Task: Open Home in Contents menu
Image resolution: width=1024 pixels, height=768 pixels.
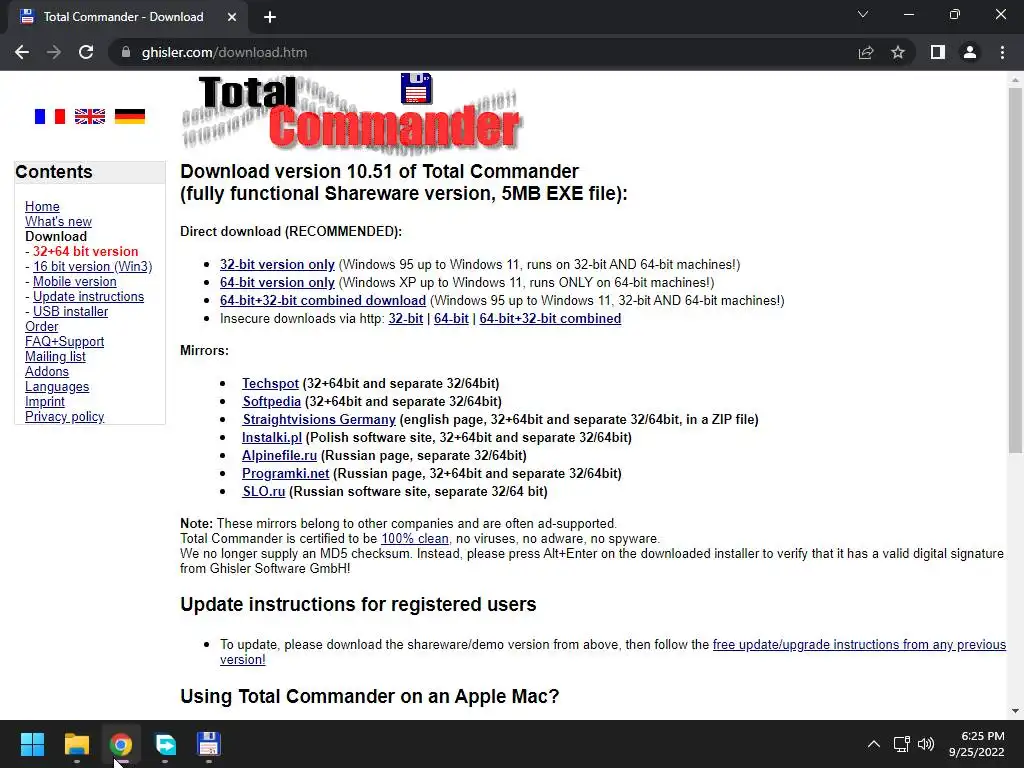Action: tap(42, 206)
